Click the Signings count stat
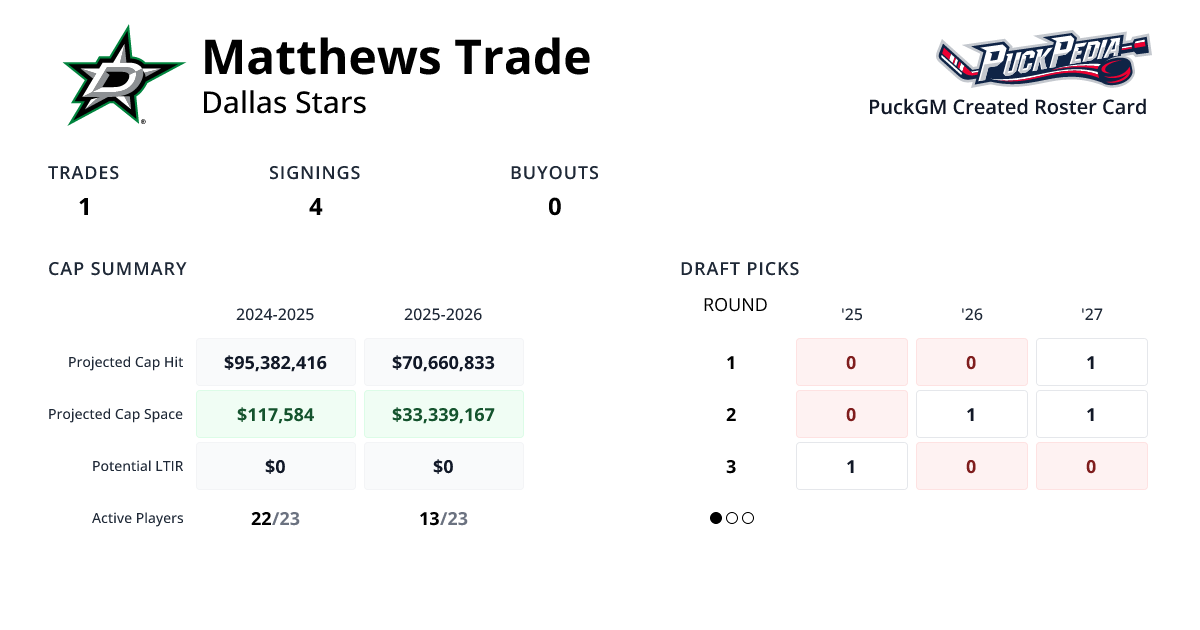 [x=315, y=206]
